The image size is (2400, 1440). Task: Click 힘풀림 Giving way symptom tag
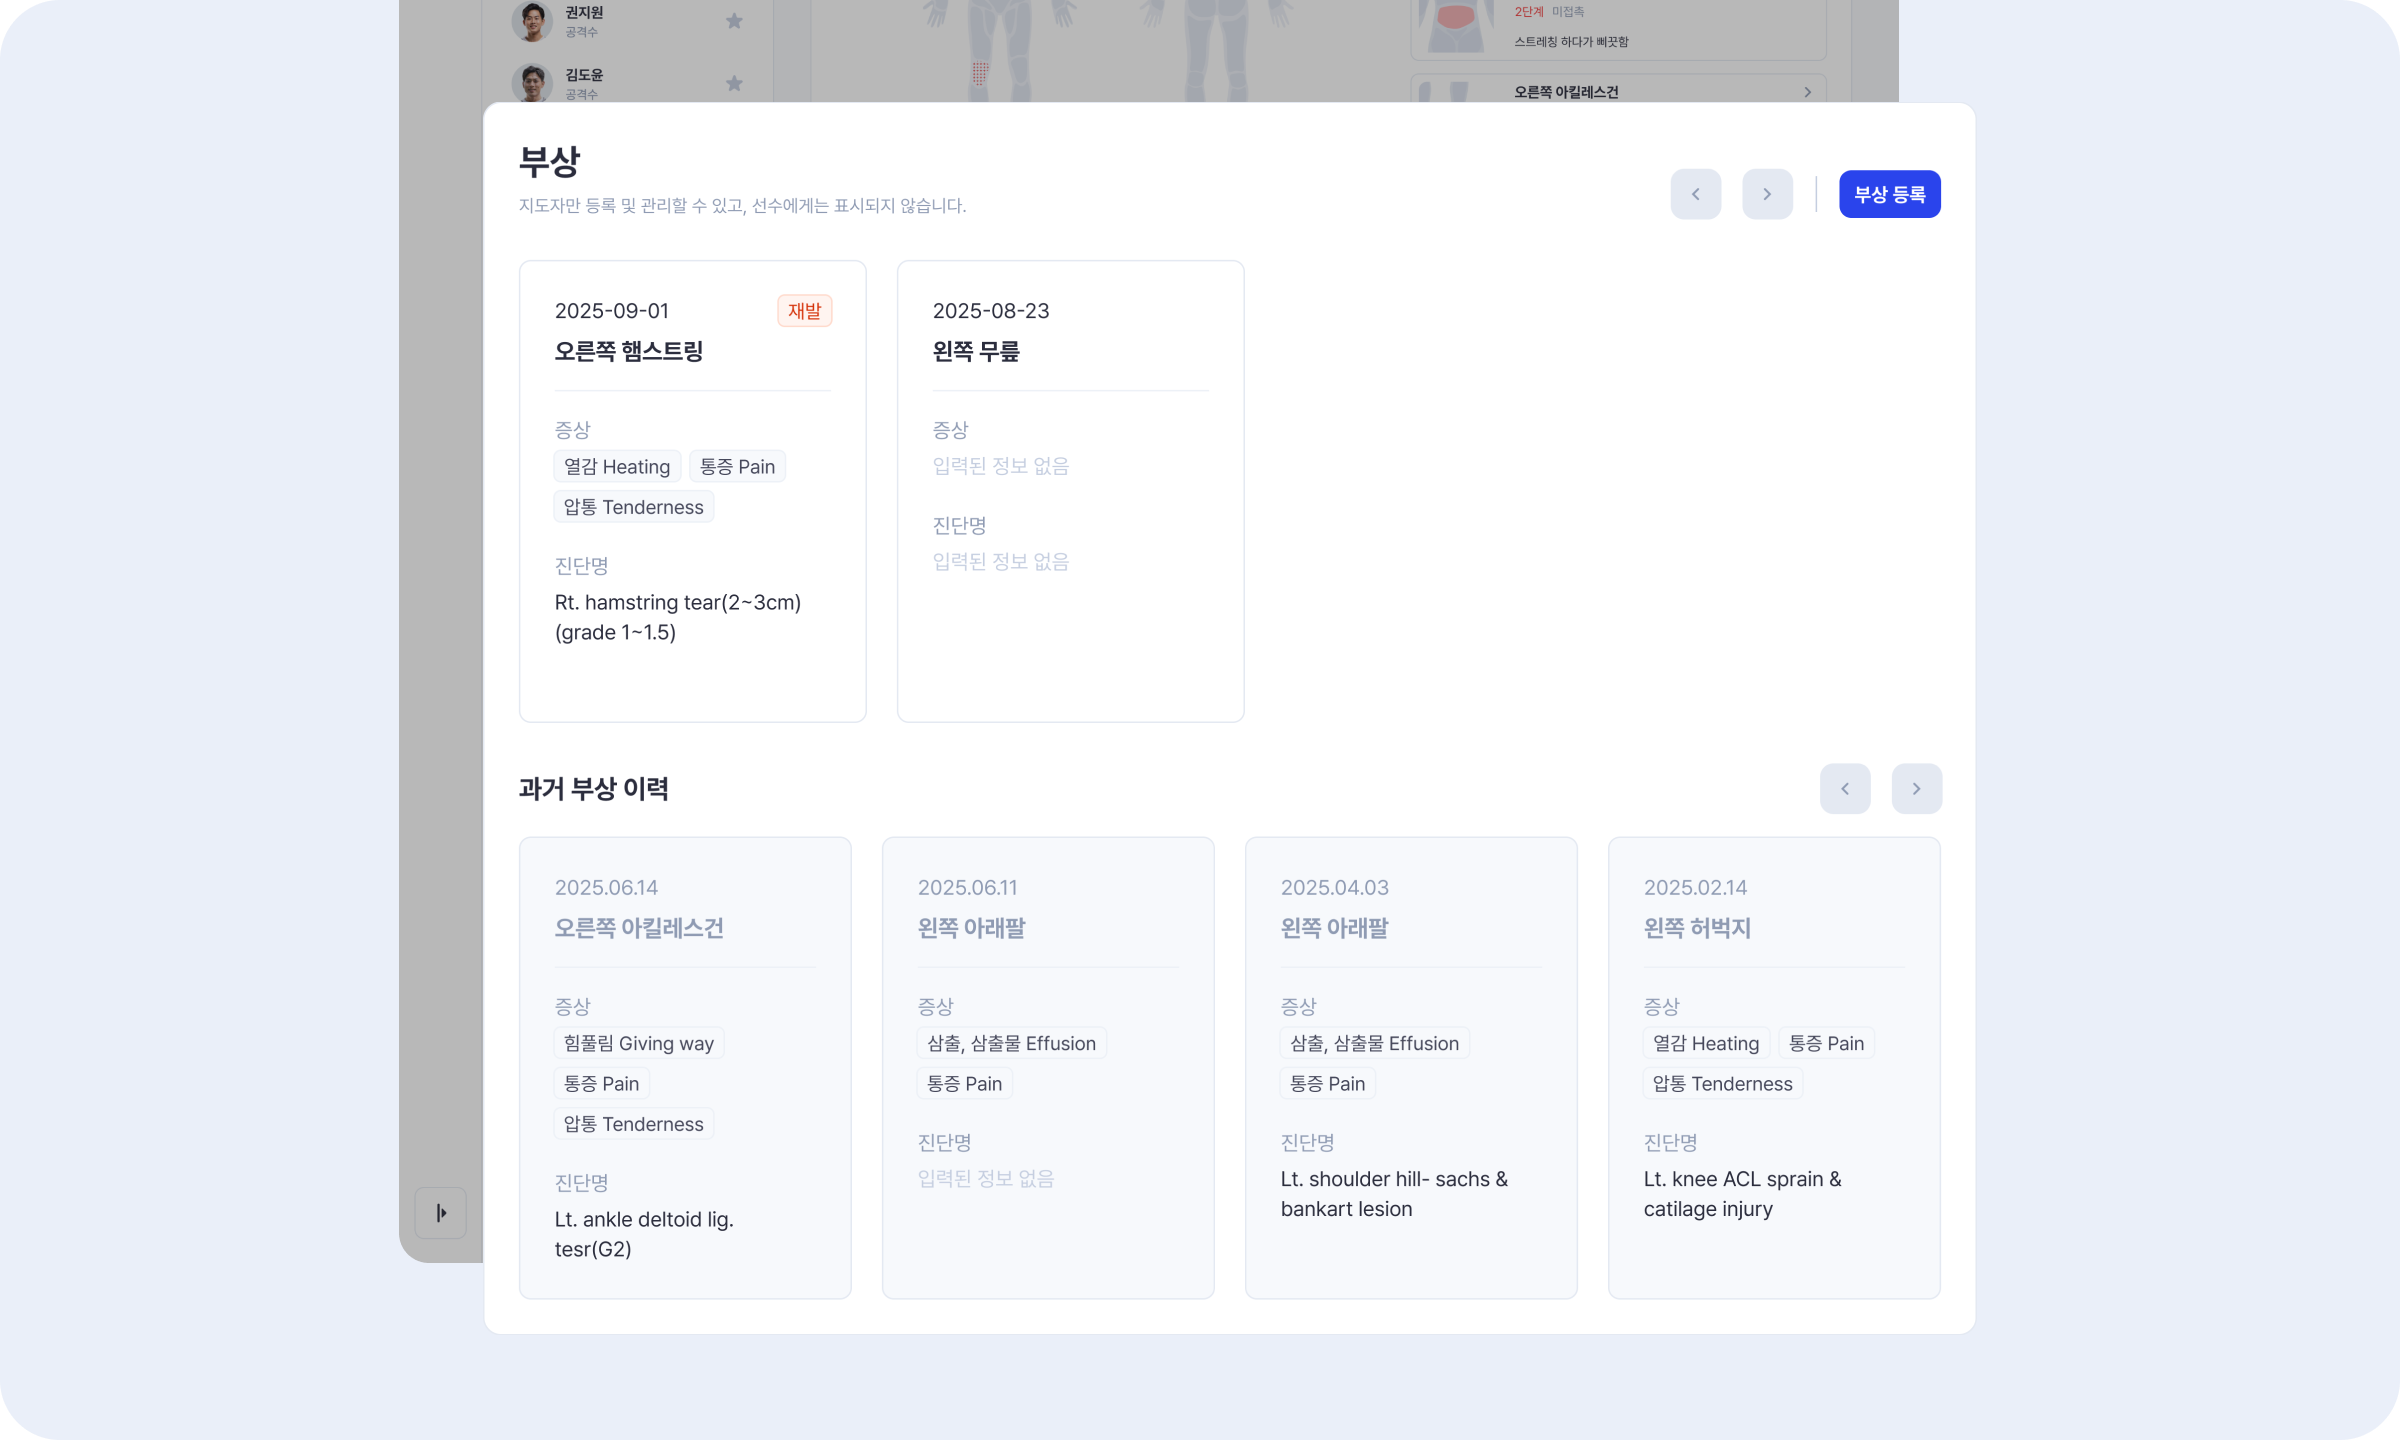pos(638,1044)
